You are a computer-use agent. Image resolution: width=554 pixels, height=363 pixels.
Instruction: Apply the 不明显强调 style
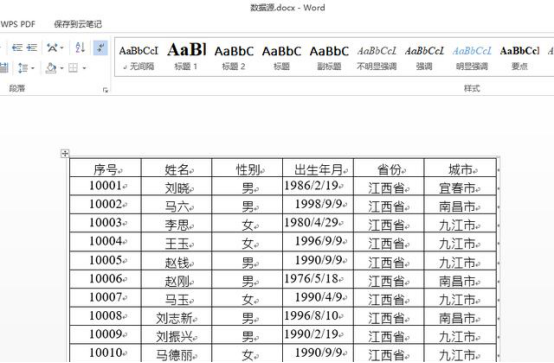(377, 57)
